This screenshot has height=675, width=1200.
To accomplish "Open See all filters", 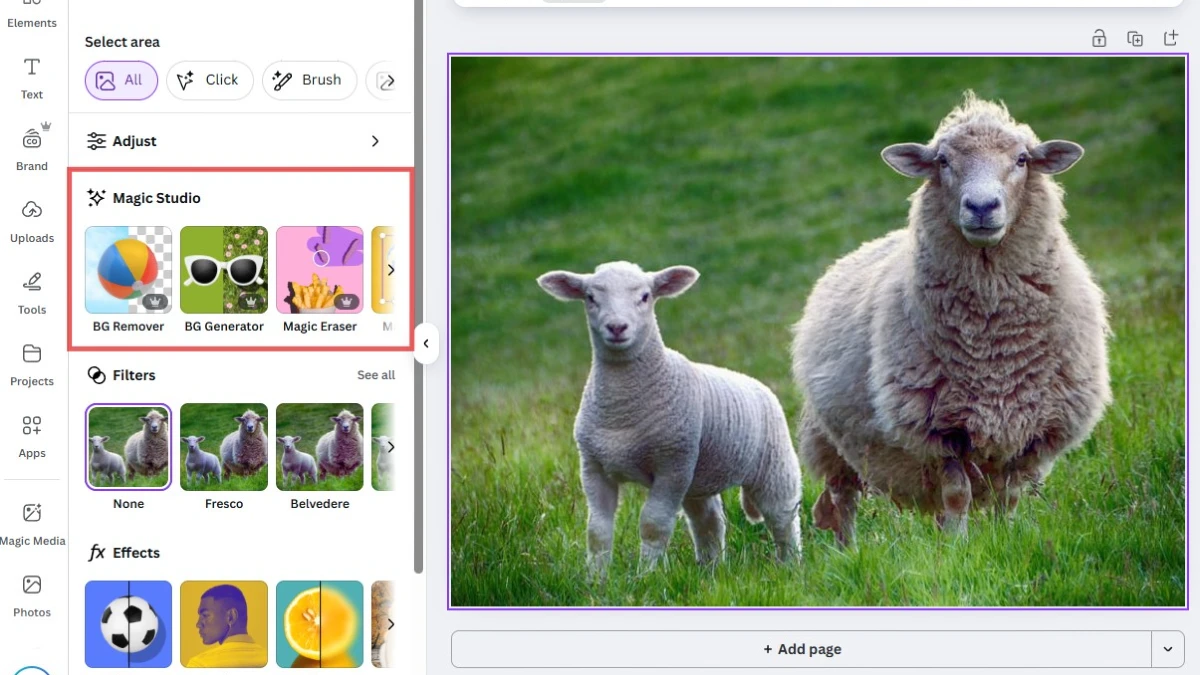I will point(376,375).
